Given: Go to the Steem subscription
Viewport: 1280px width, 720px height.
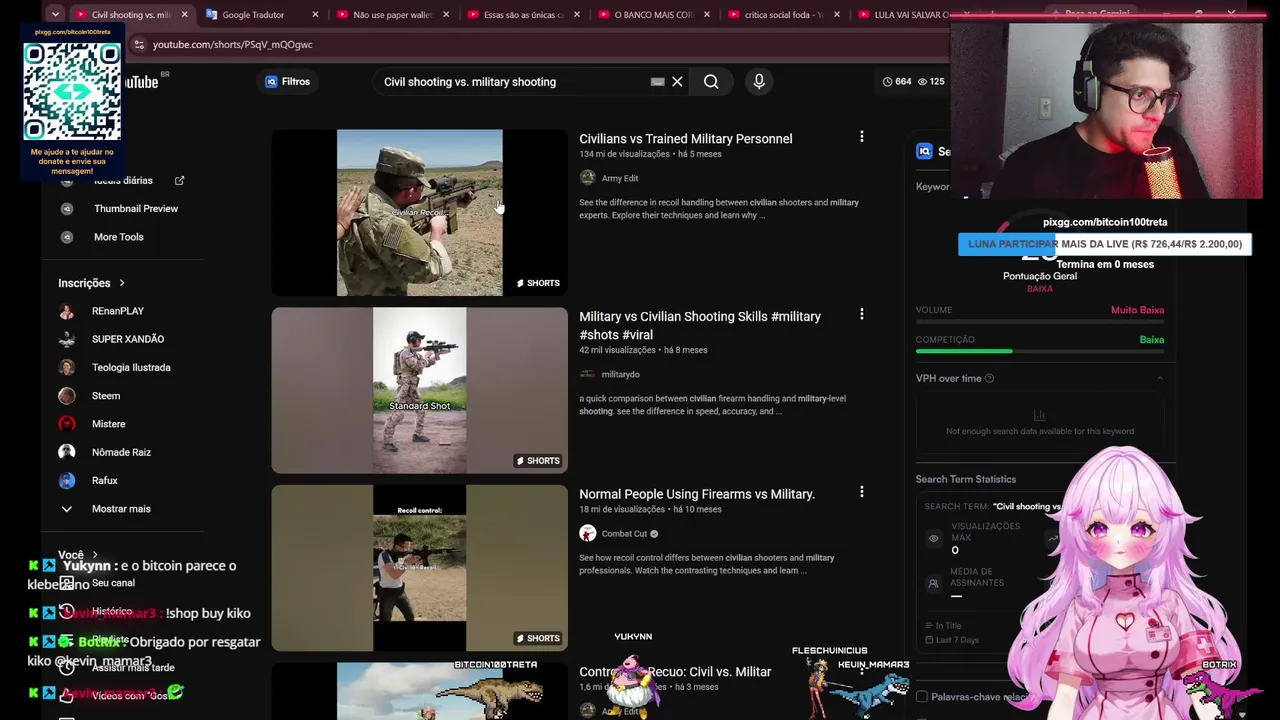Looking at the screenshot, I should tap(106, 396).
